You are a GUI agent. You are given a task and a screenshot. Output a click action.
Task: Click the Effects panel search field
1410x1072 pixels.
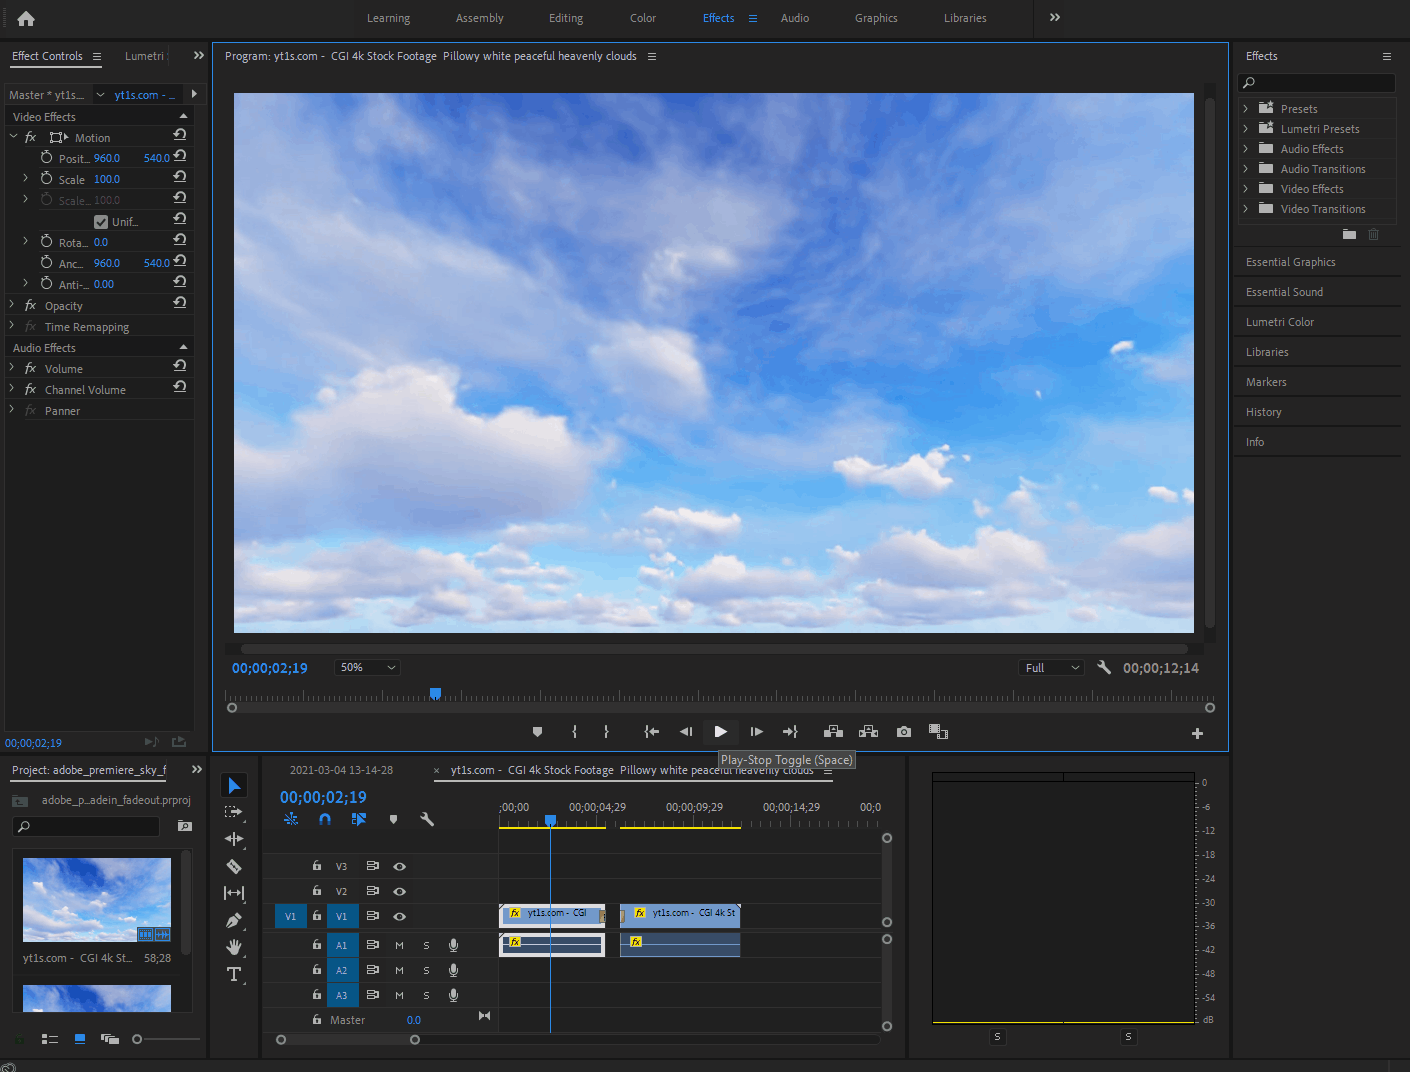[x=1316, y=83]
